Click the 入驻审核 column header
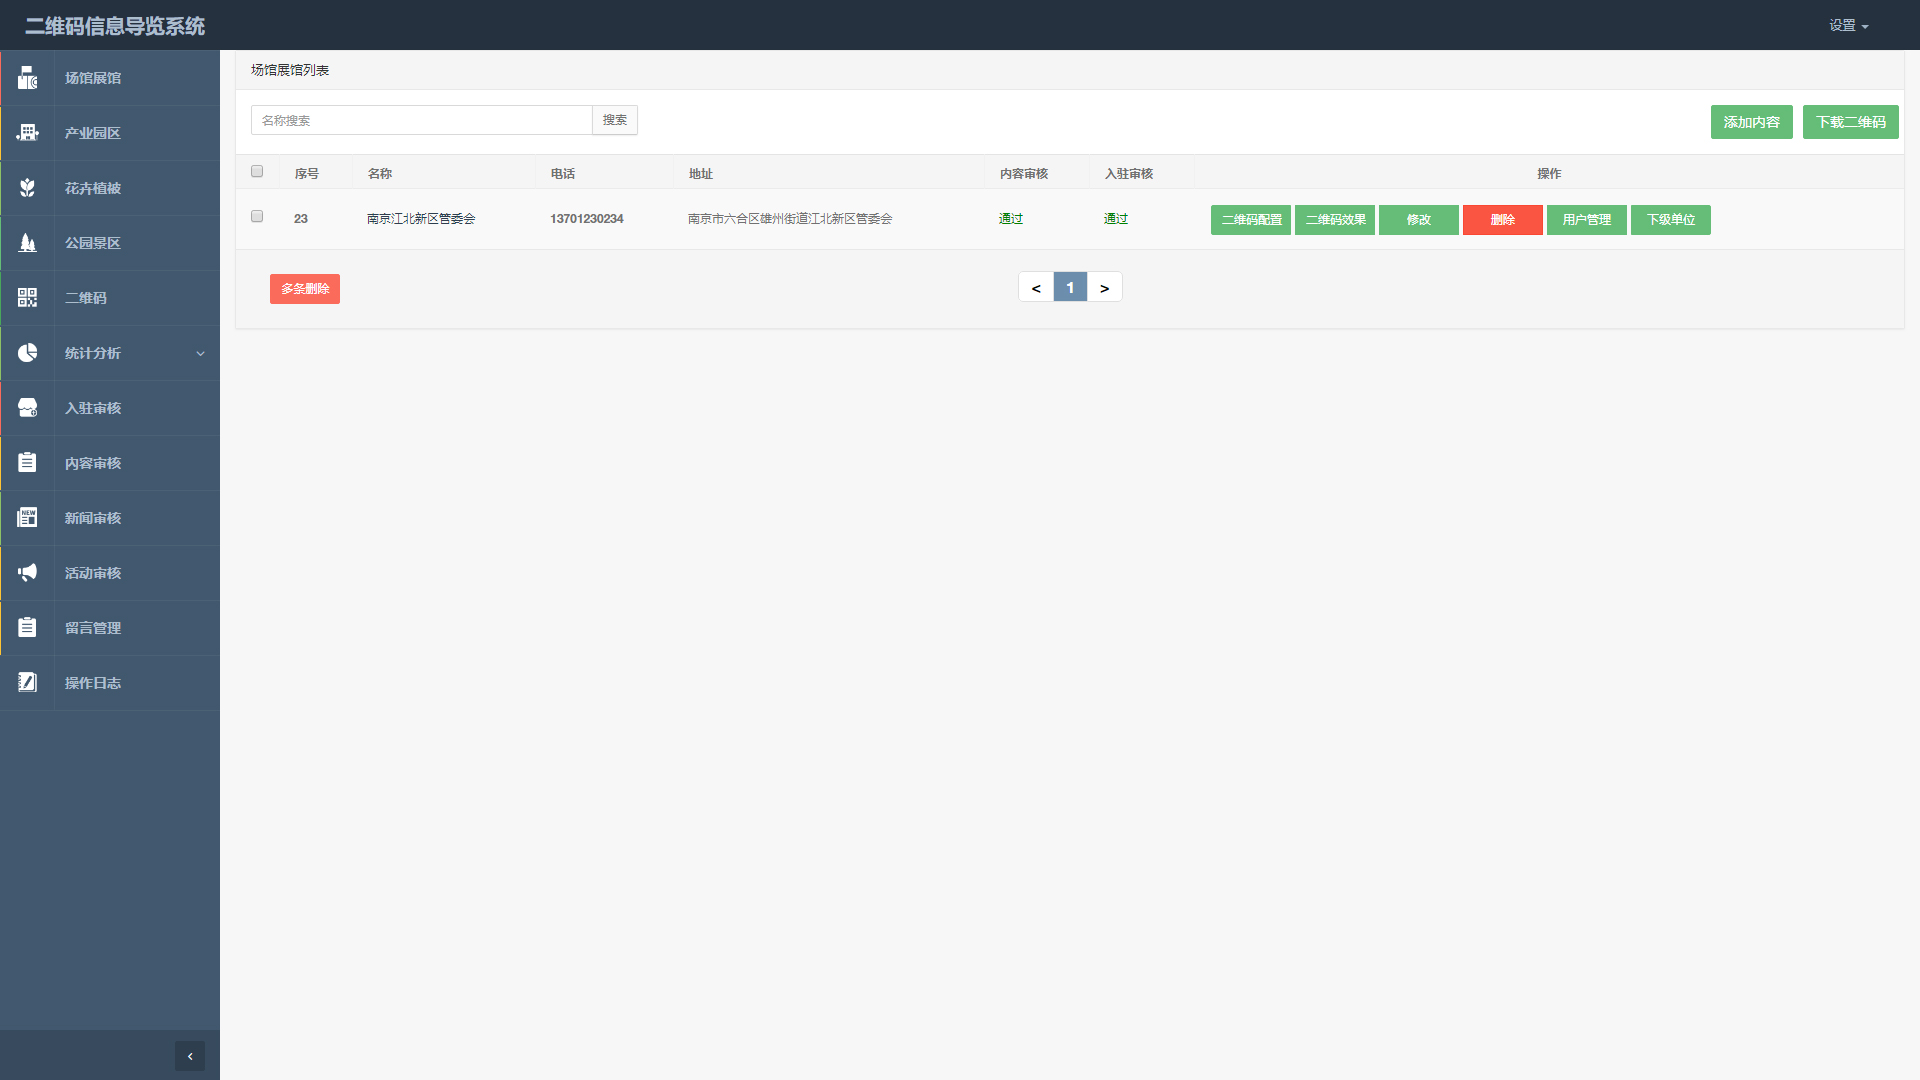The width and height of the screenshot is (1920, 1080). (1129, 174)
